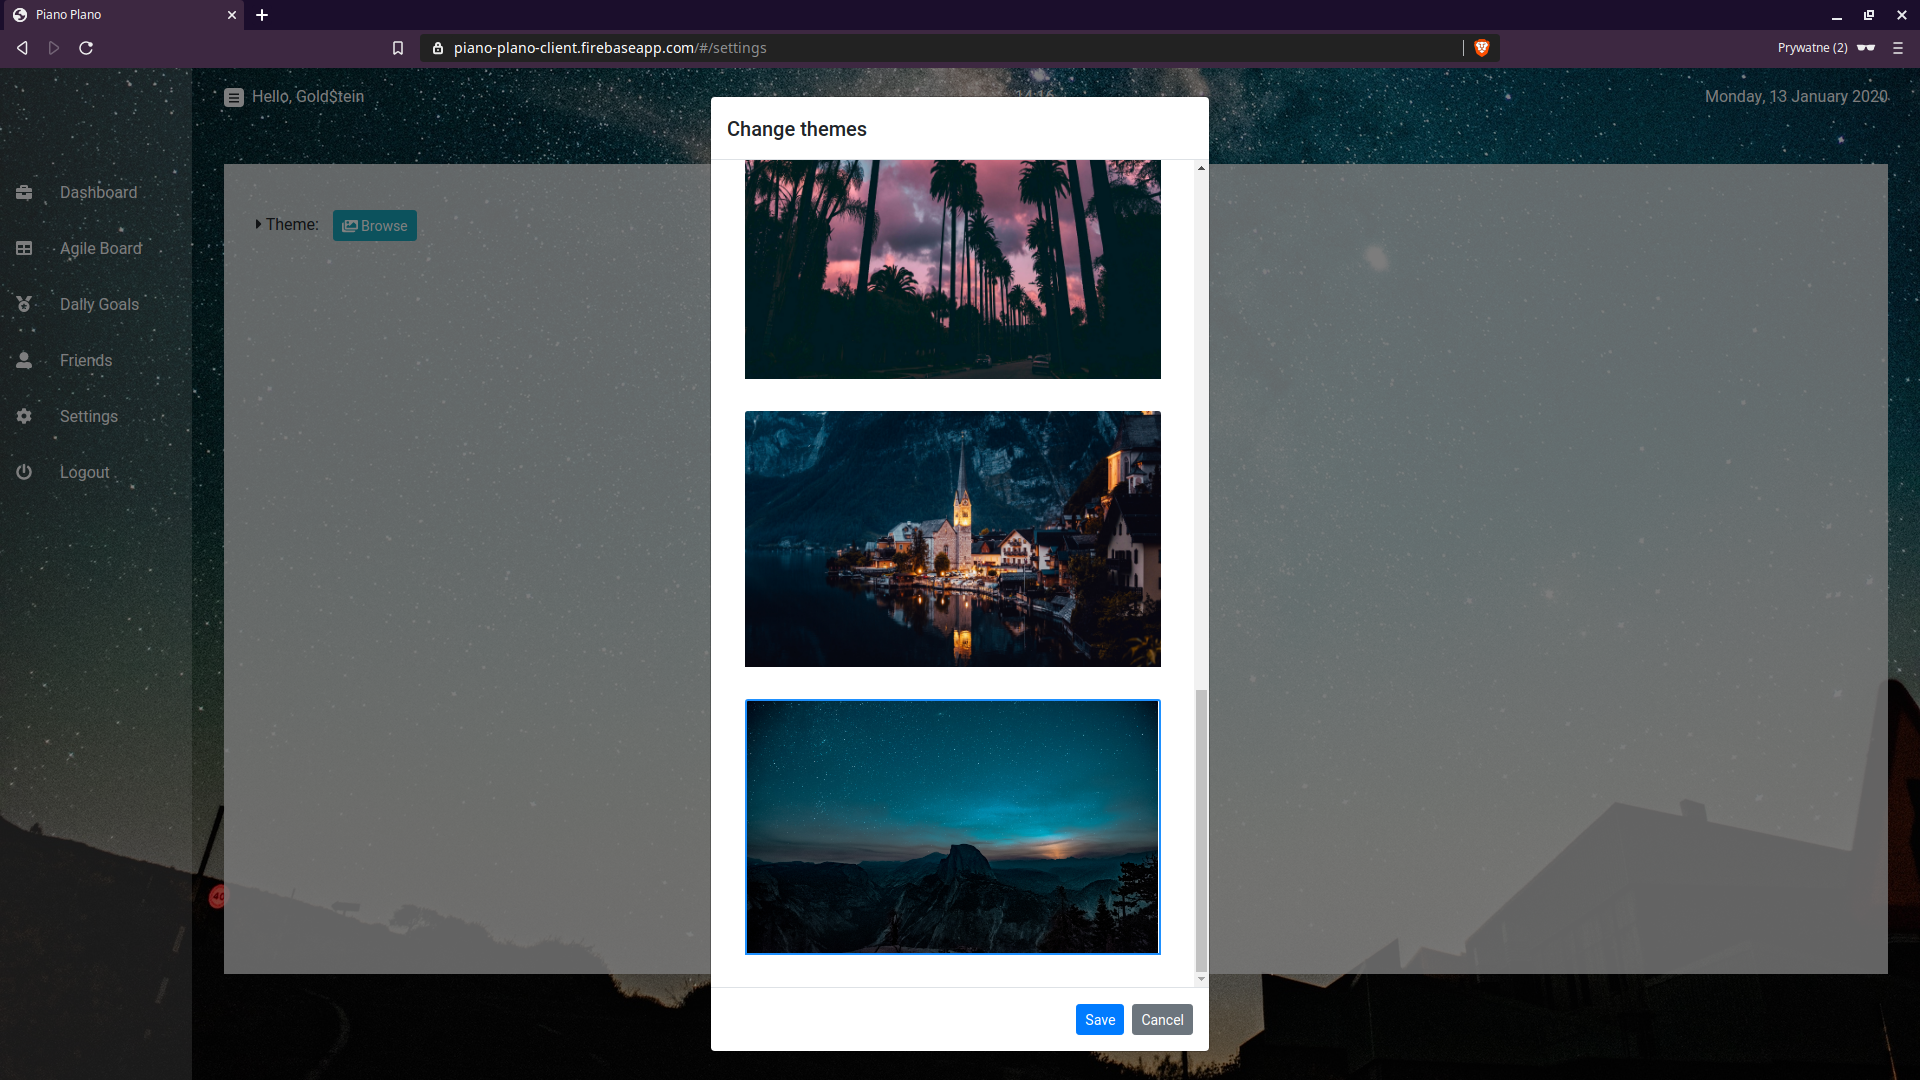Image resolution: width=1920 pixels, height=1080 pixels.
Task: Click scrollbar up arrow in themes dialog
Action: (x=1201, y=168)
